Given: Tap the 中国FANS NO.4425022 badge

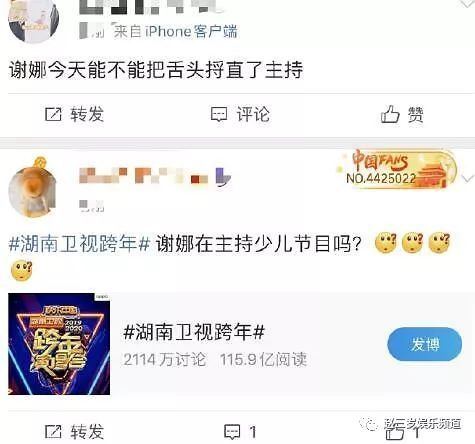Looking at the screenshot, I should [x=399, y=169].
